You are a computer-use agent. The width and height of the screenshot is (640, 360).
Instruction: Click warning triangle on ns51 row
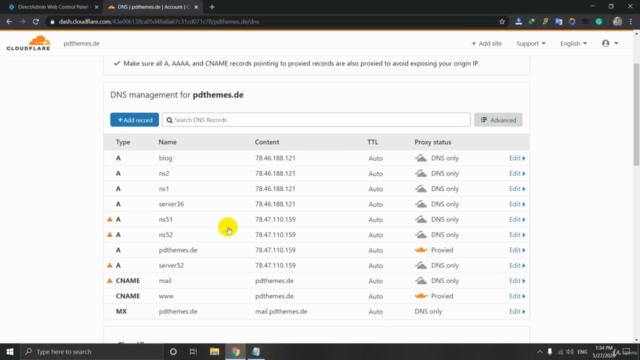pyautogui.click(x=109, y=219)
